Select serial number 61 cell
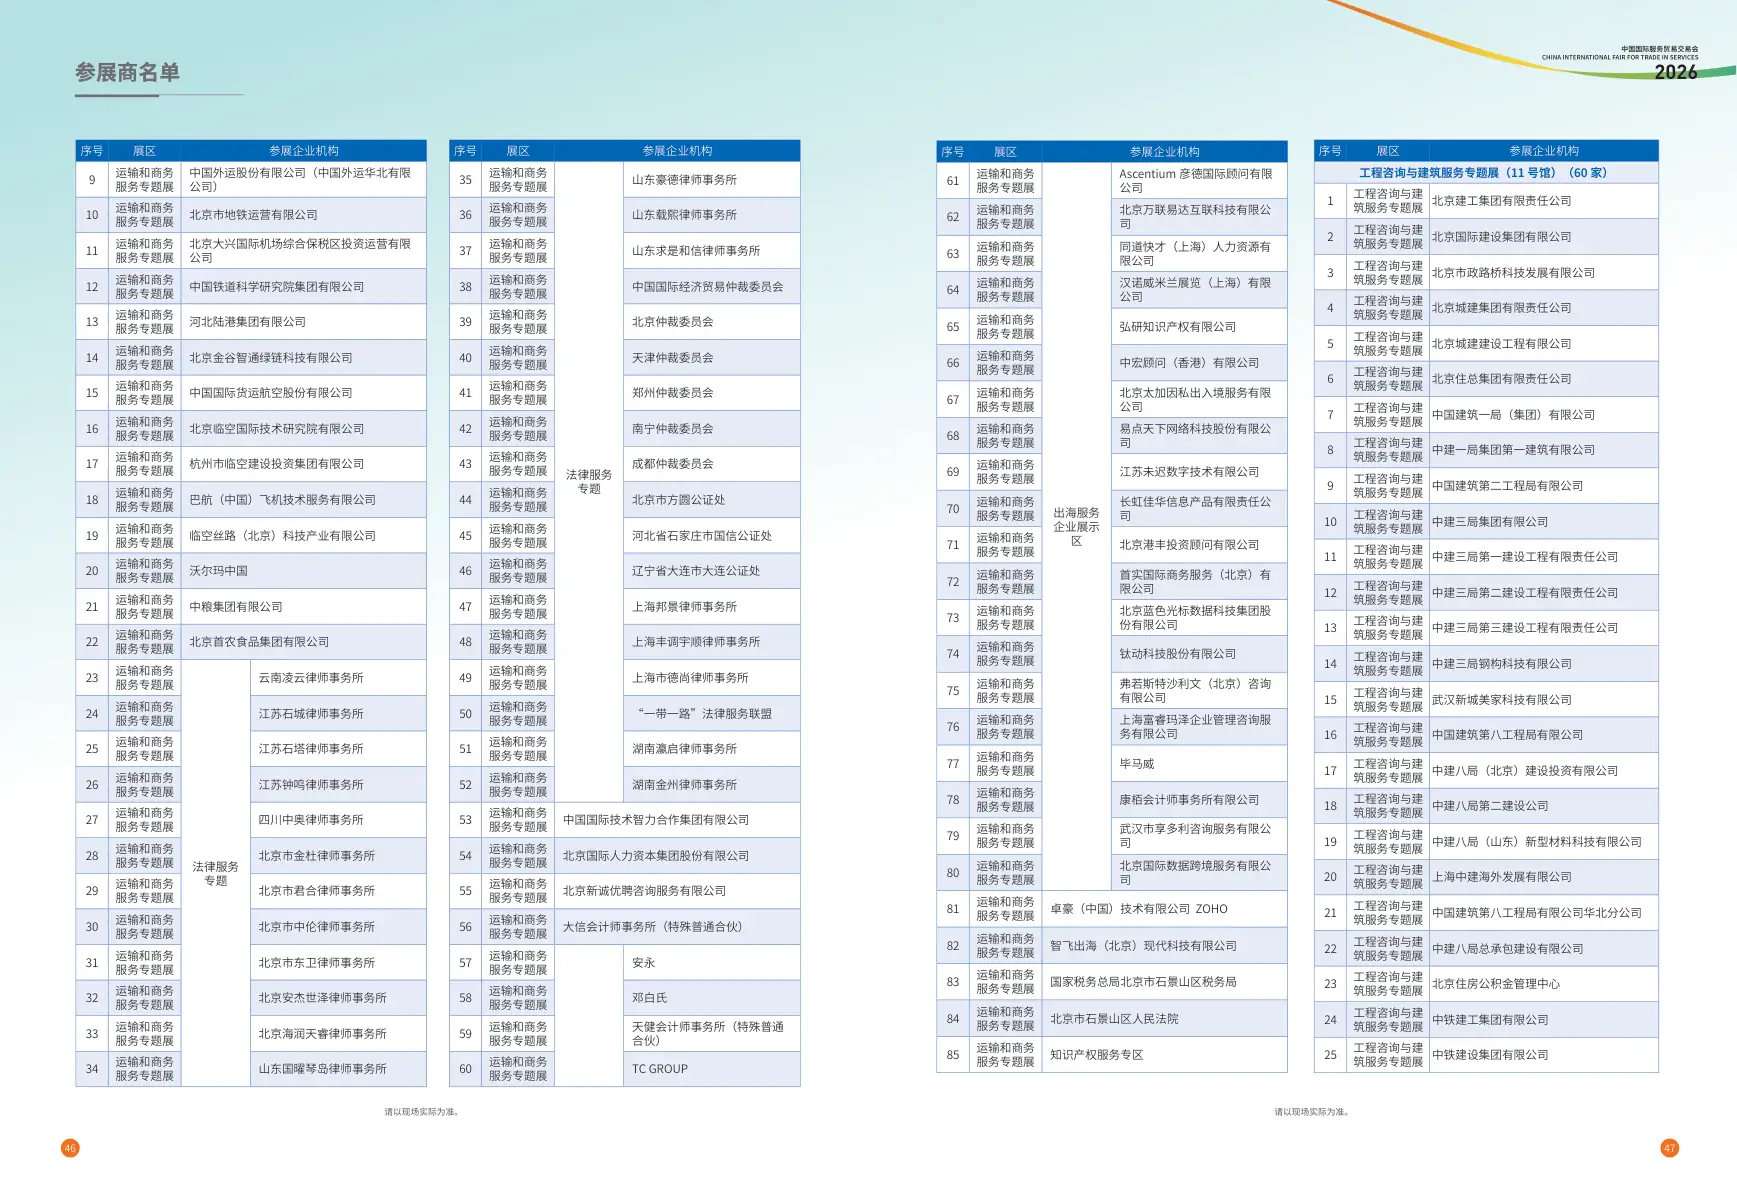 point(953,181)
